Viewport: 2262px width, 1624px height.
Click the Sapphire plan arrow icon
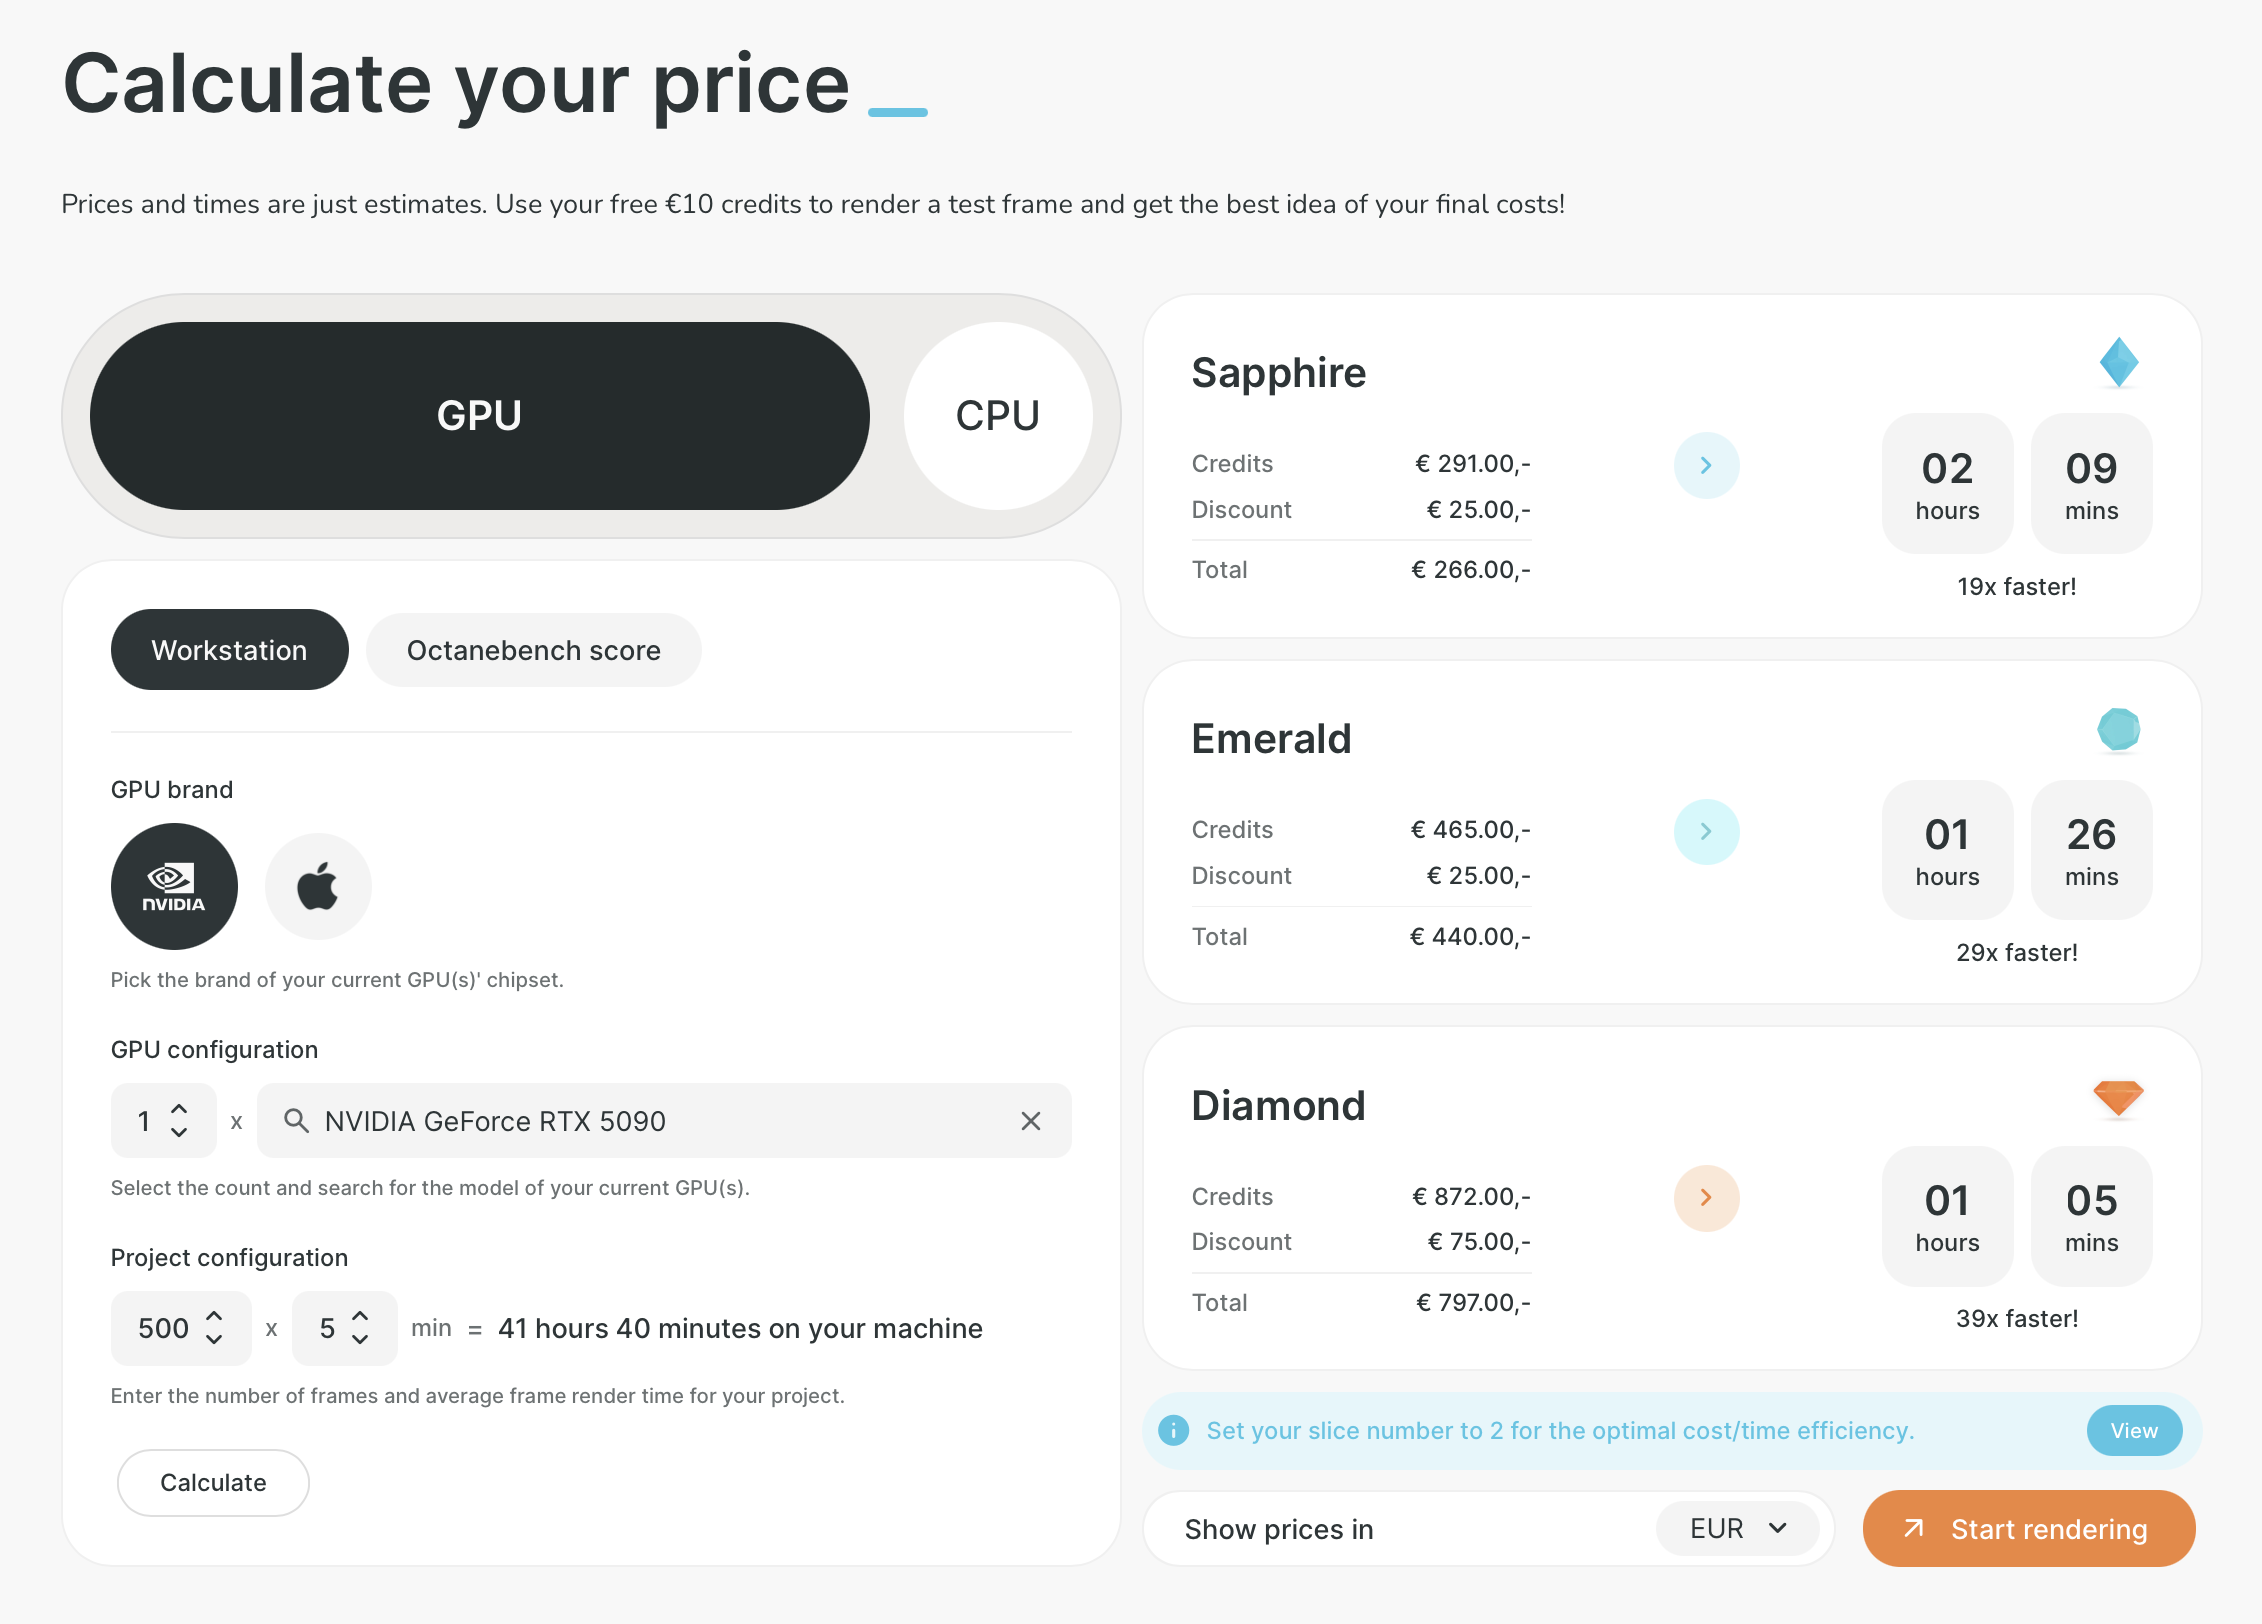[x=1706, y=465]
